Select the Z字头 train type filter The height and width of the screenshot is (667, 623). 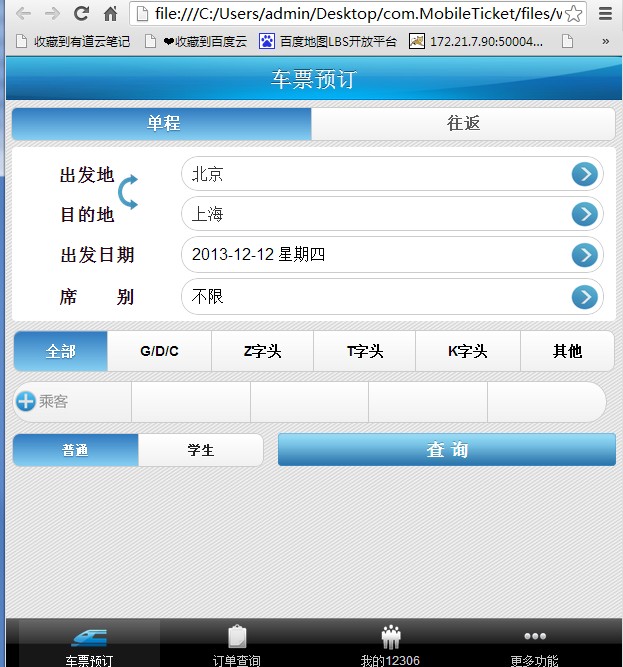tap(262, 351)
